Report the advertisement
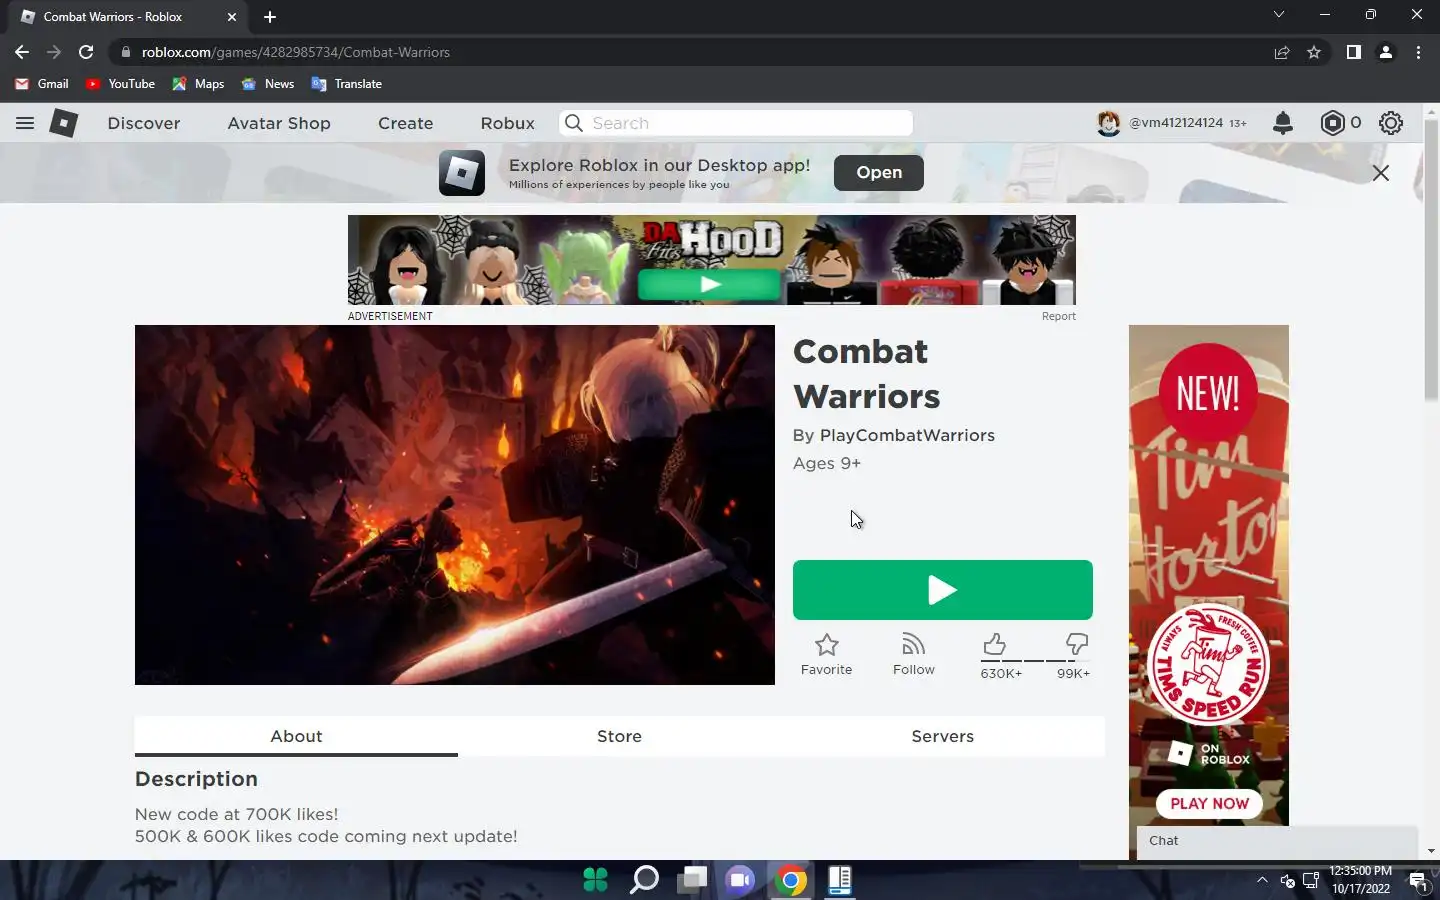 click(1058, 316)
